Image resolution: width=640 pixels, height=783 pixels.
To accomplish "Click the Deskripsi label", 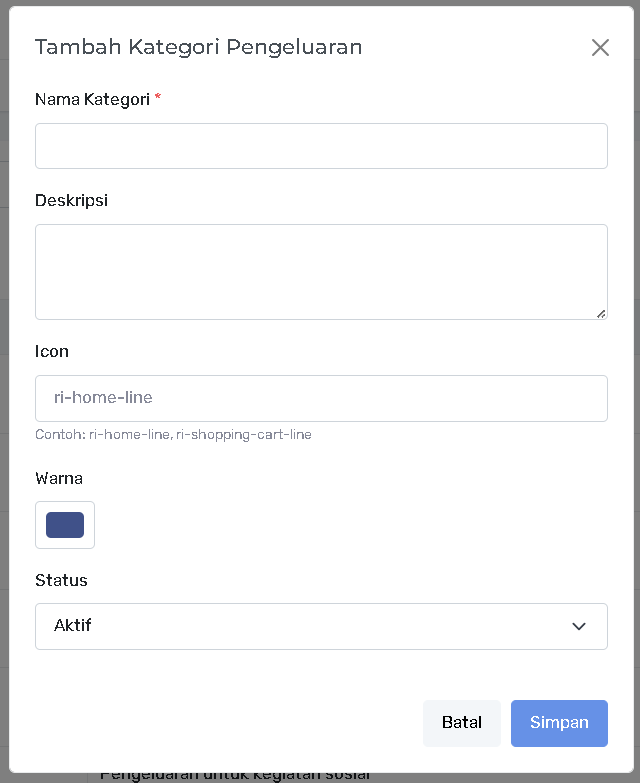I will click(71, 200).
